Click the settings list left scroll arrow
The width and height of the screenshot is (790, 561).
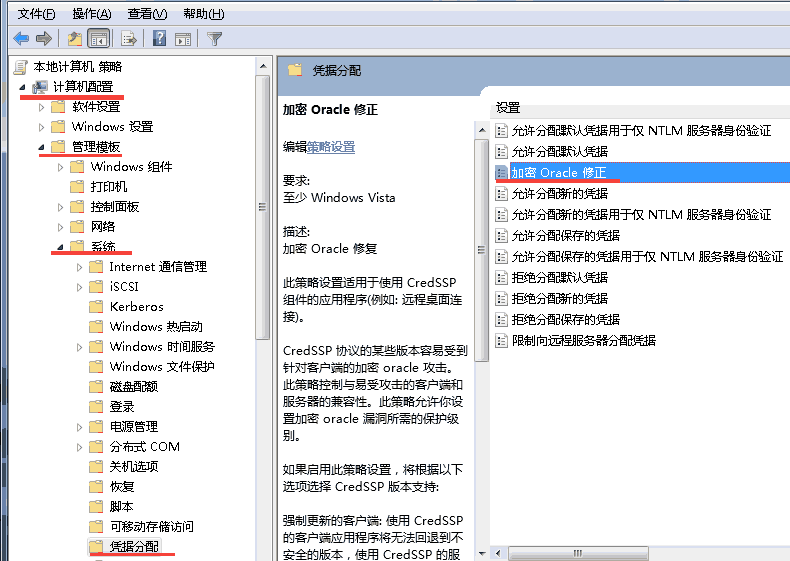pyautogui.click(x=498, y=553)
